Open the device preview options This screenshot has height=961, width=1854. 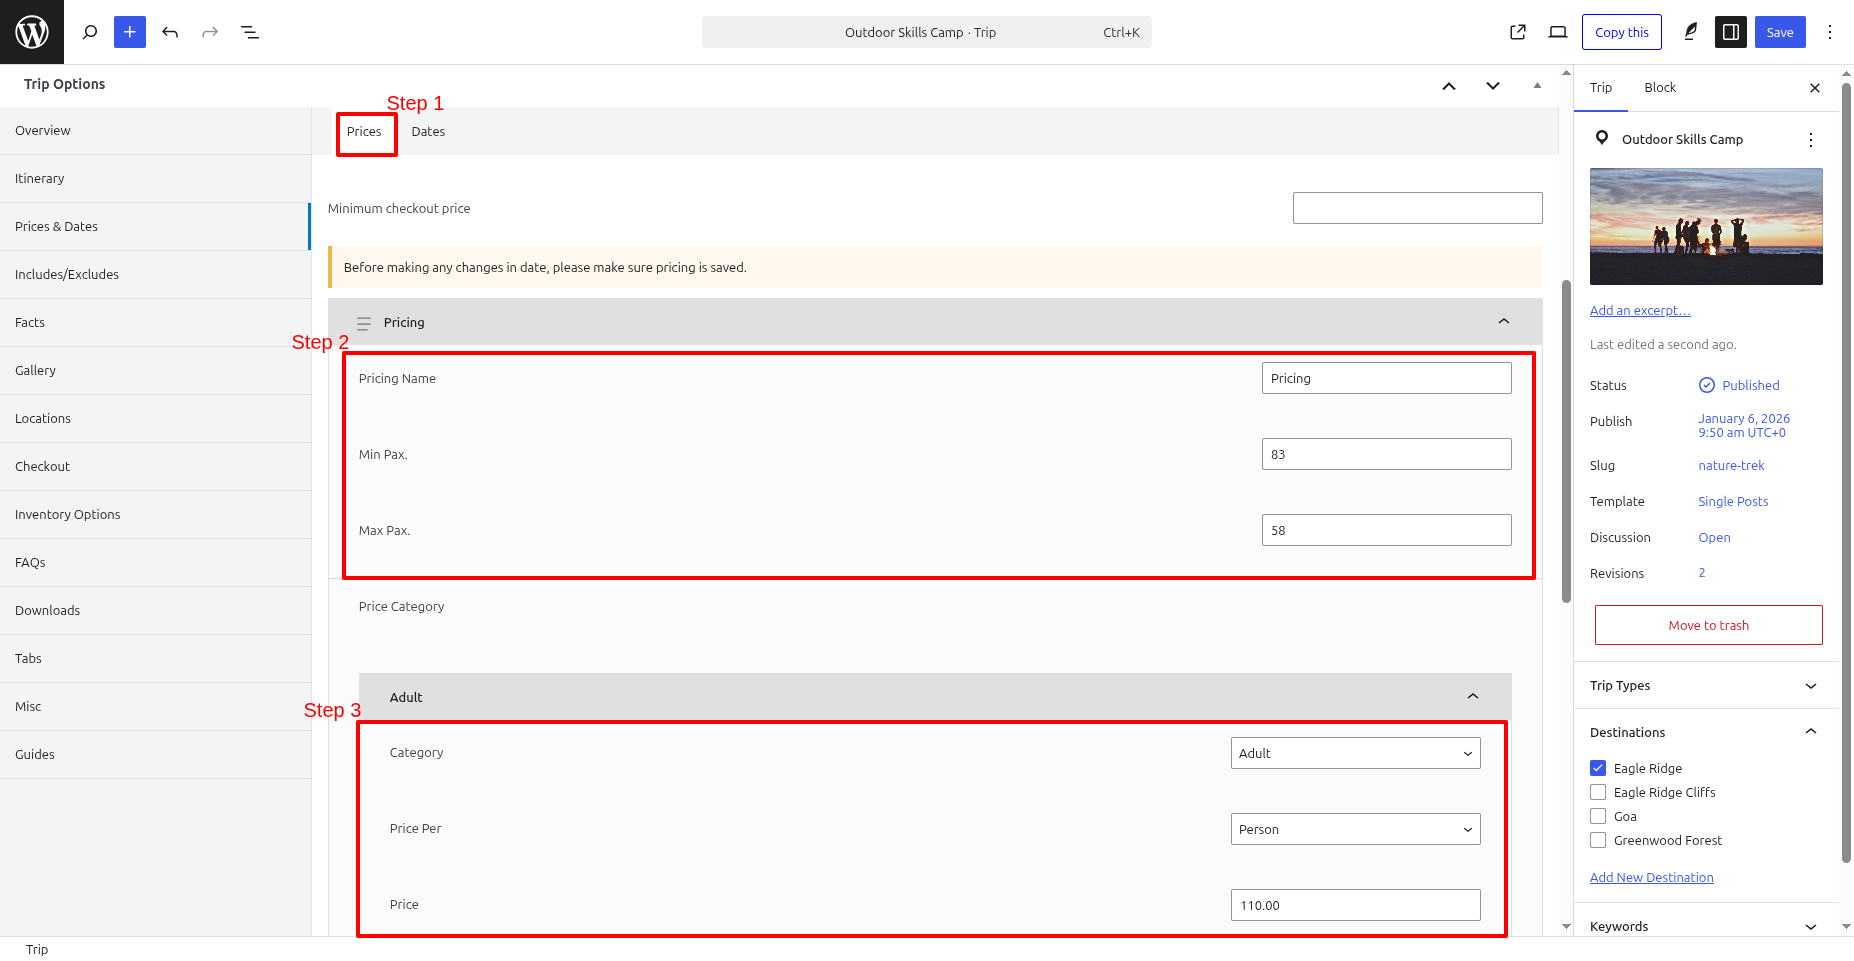point(1558,32)
